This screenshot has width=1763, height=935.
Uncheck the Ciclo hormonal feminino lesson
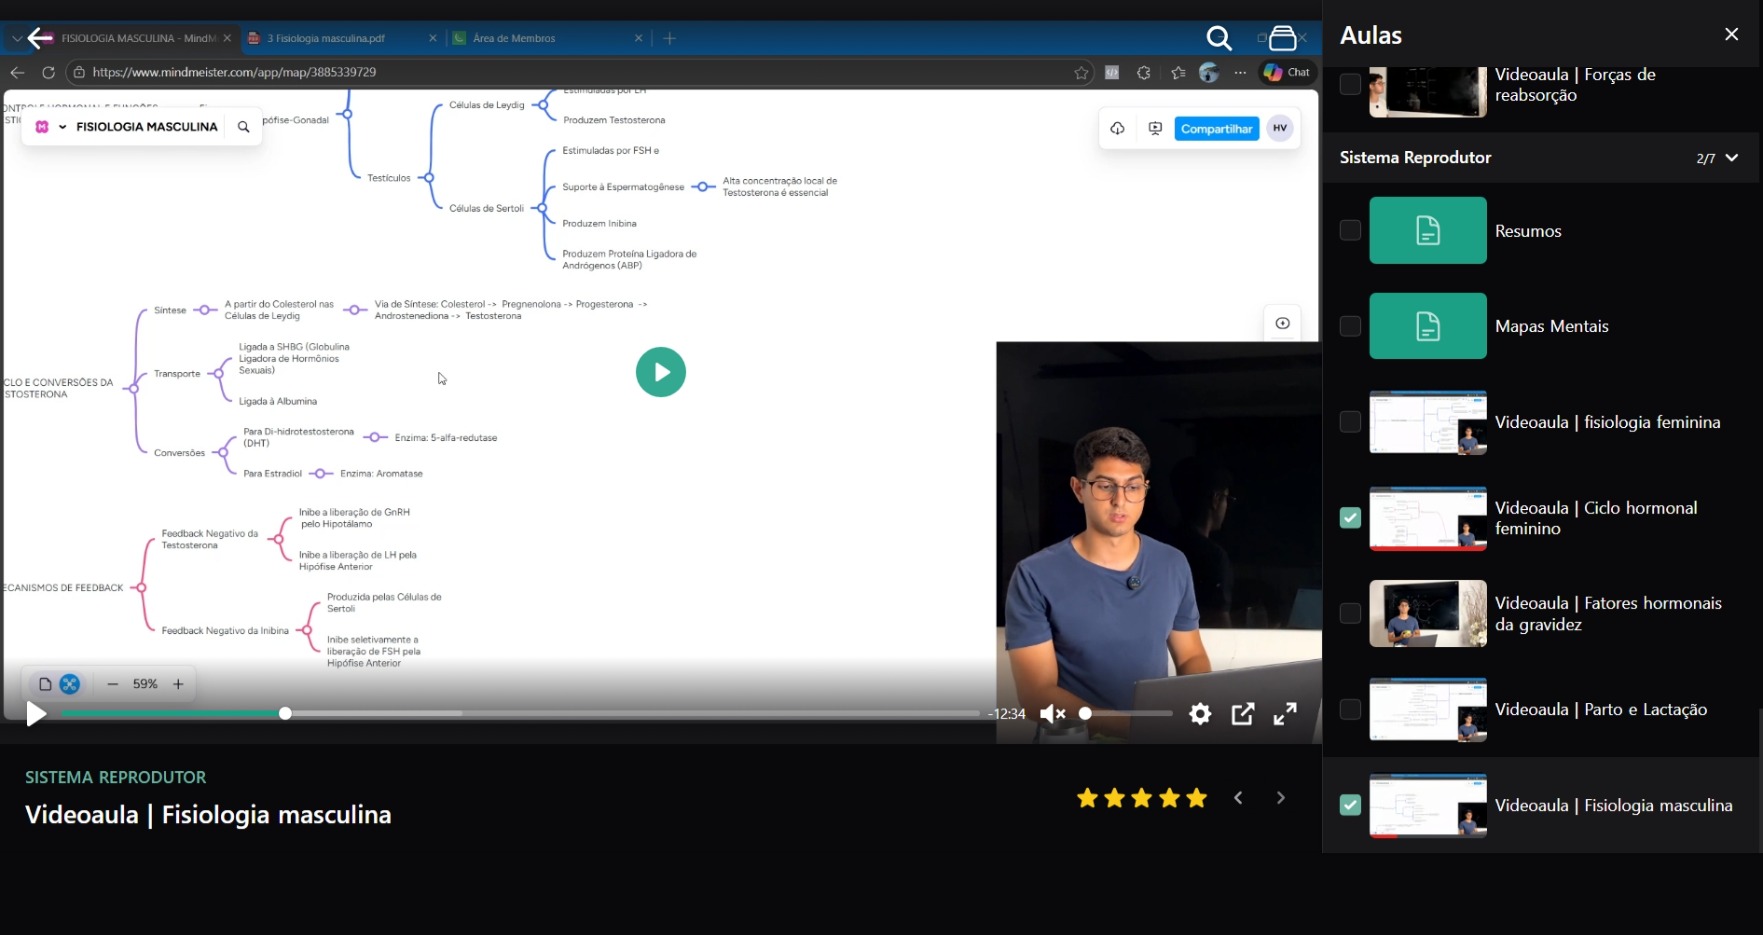[1350, 518]
